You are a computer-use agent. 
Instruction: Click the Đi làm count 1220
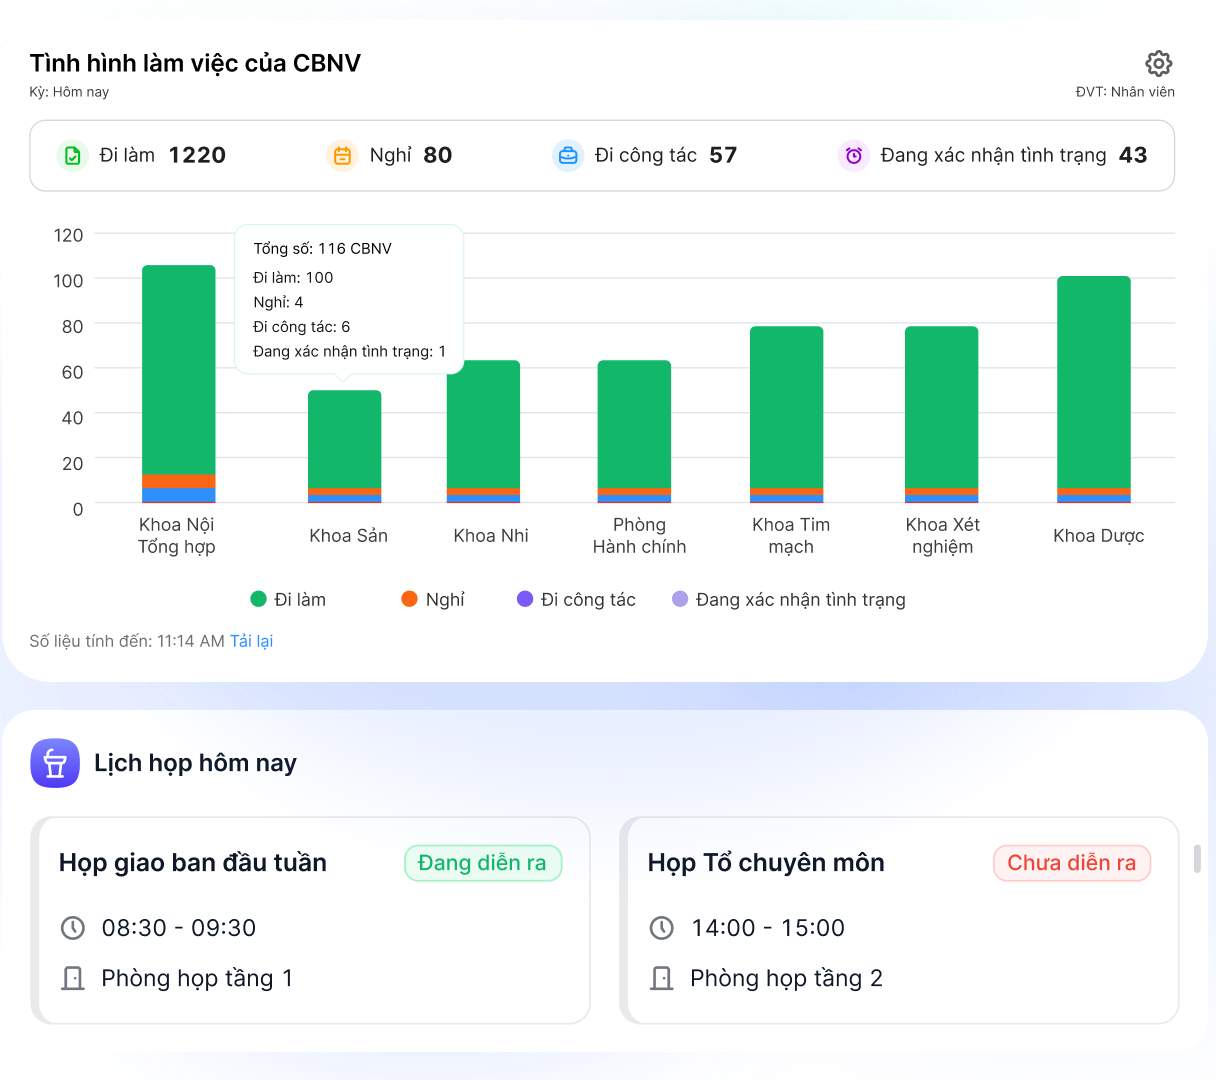click(x=197, y=155)
